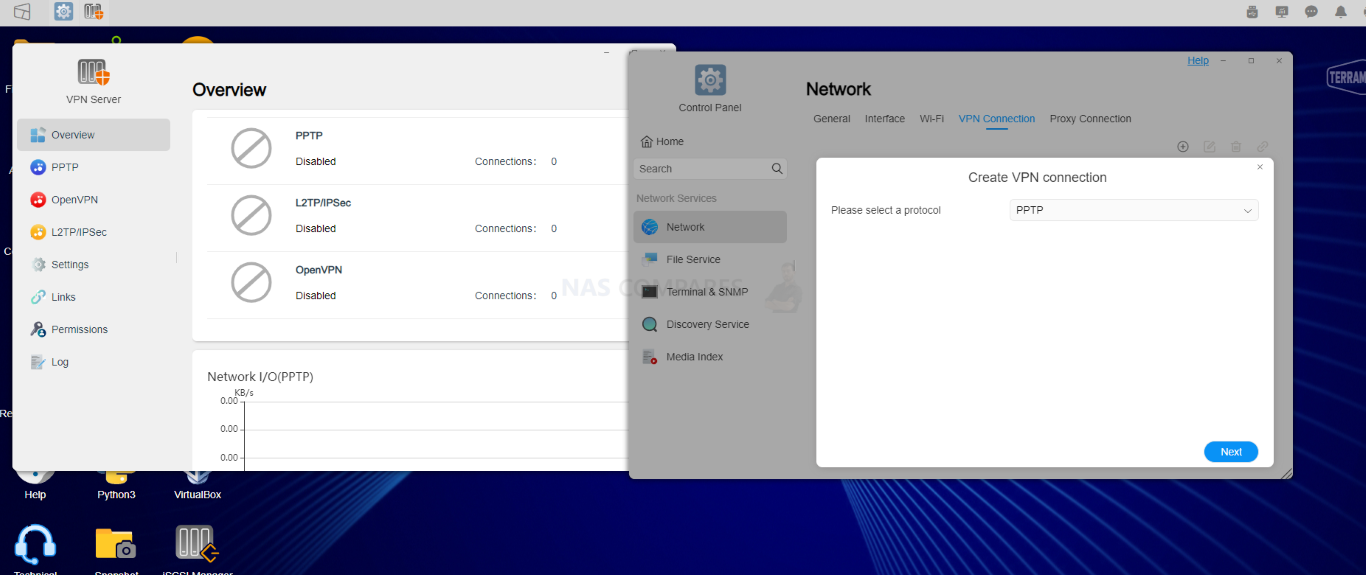
Task: Click the delete VPN connection trash icon
Action: tap(1236, 147)
